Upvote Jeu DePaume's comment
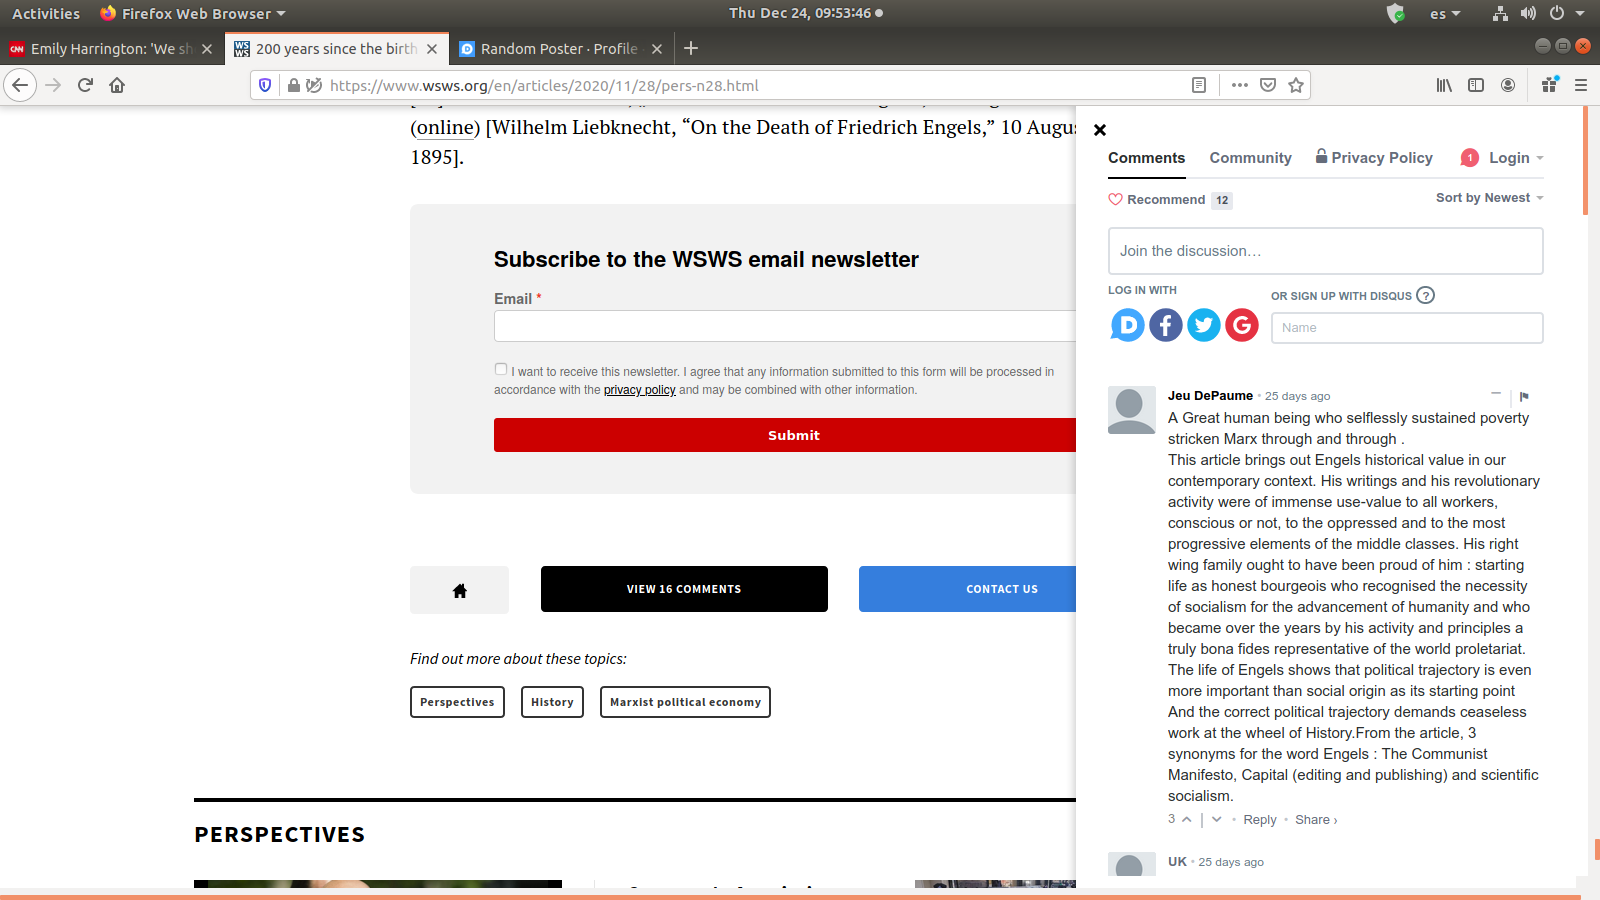 (1187, 820)
